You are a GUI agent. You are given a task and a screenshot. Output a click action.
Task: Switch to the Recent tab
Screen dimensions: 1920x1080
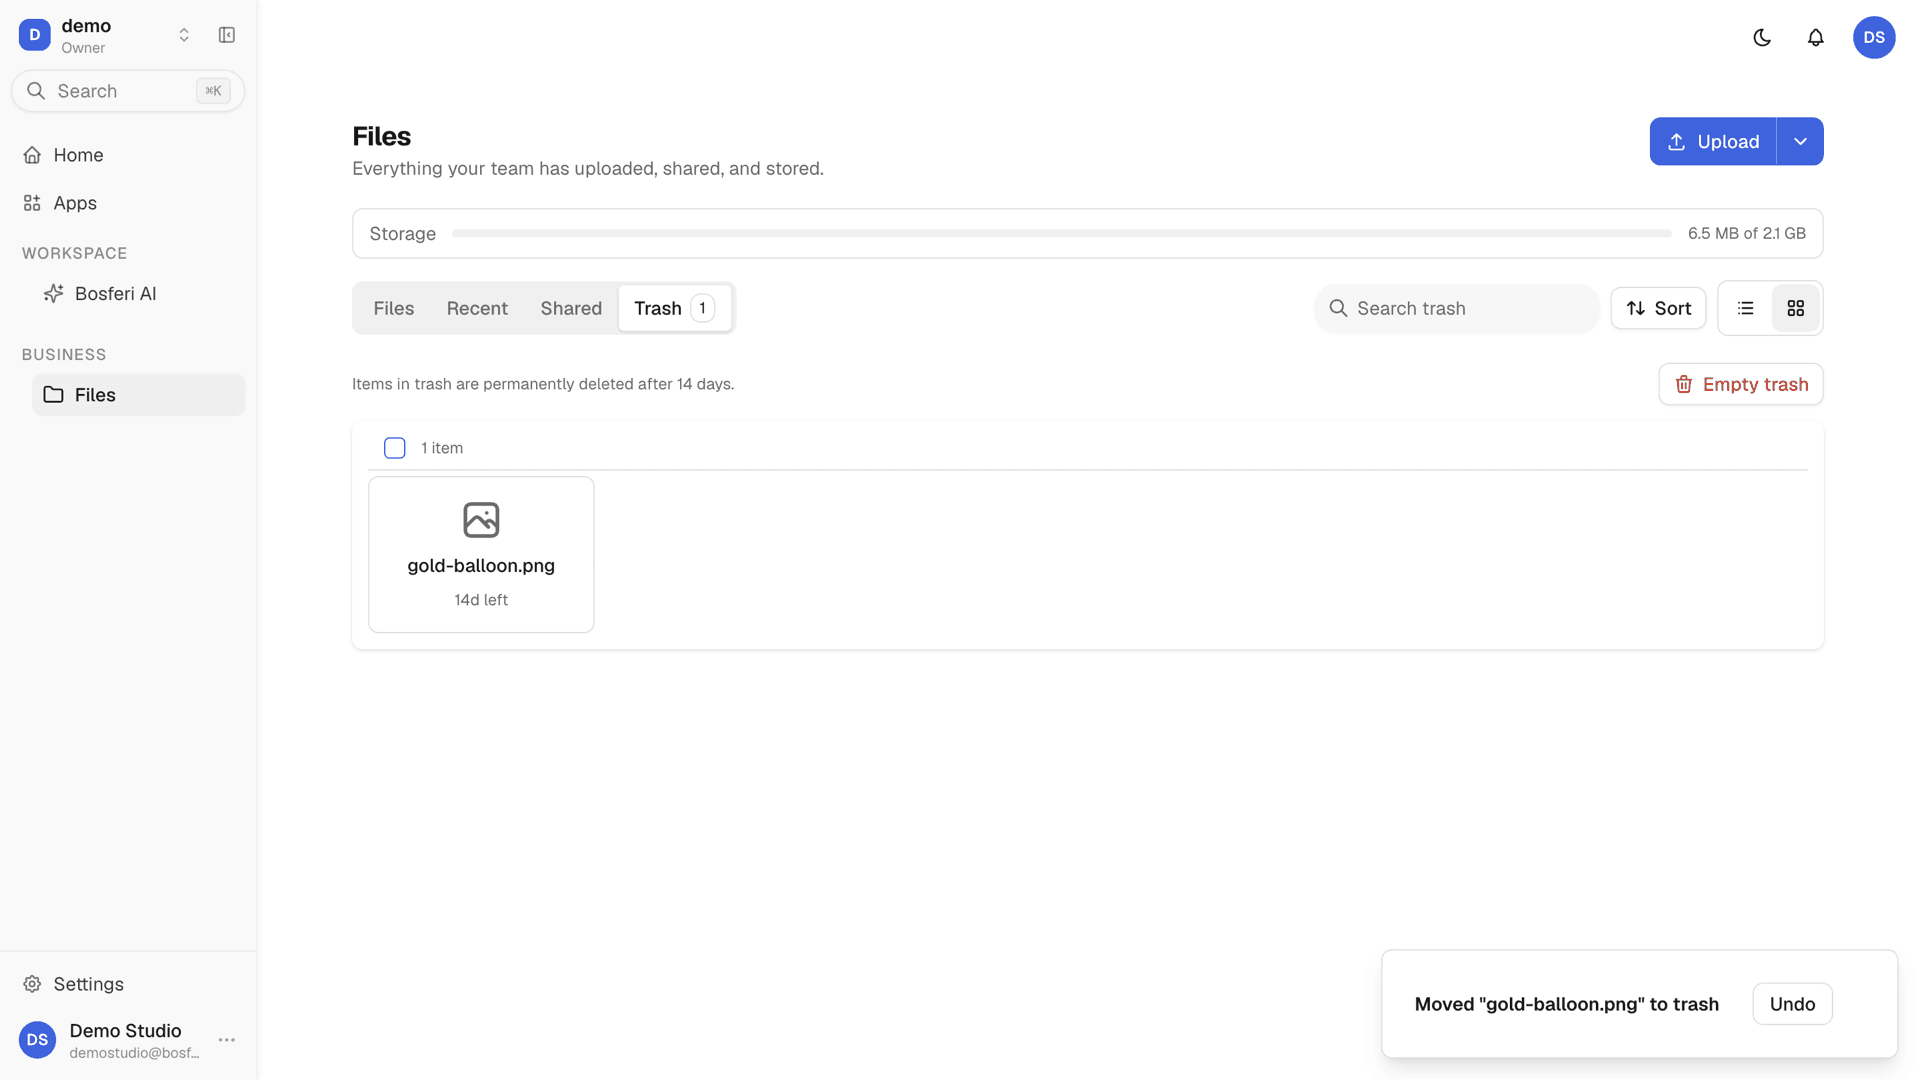(x=477, y=308)
